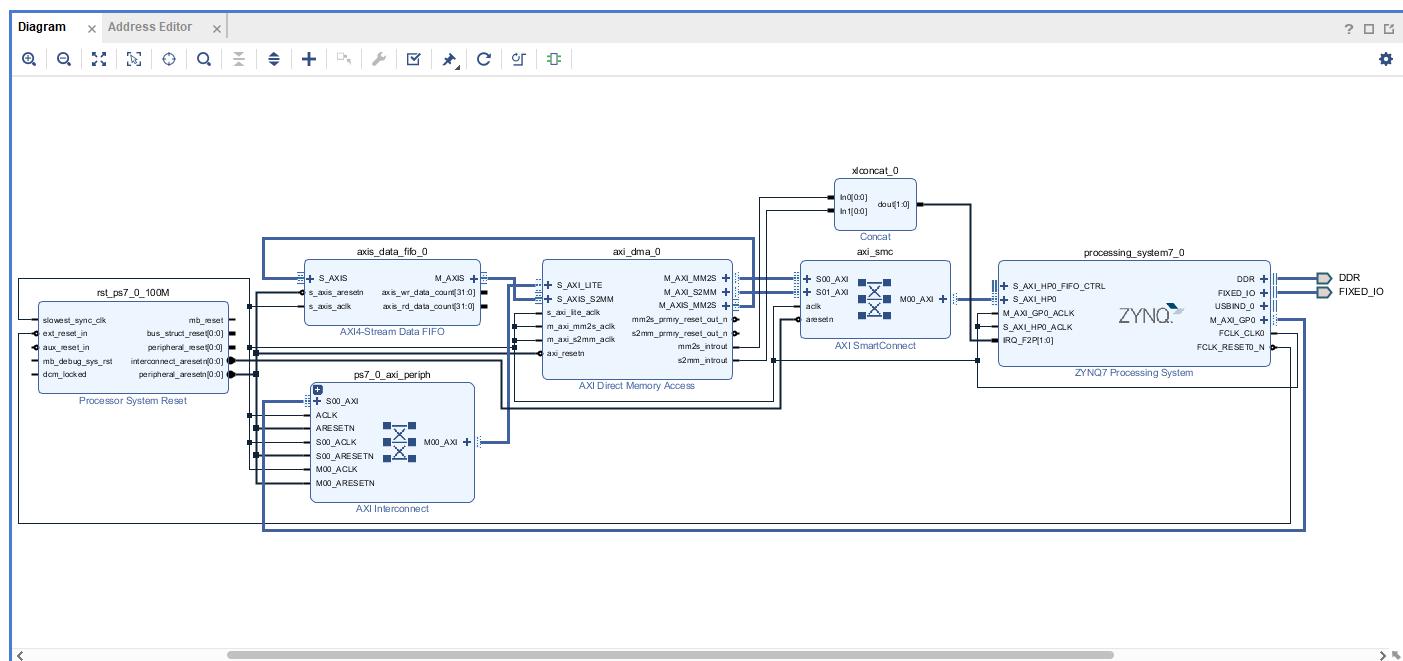Run Validate Design from the toolbar

click(413, 59)
